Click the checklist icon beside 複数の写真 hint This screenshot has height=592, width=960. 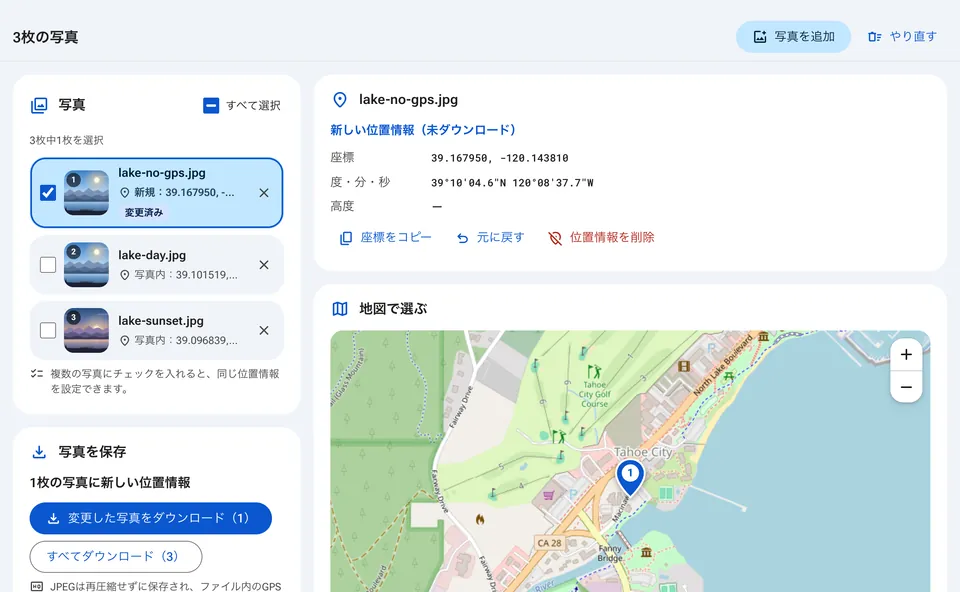click(x=37, y=373)
